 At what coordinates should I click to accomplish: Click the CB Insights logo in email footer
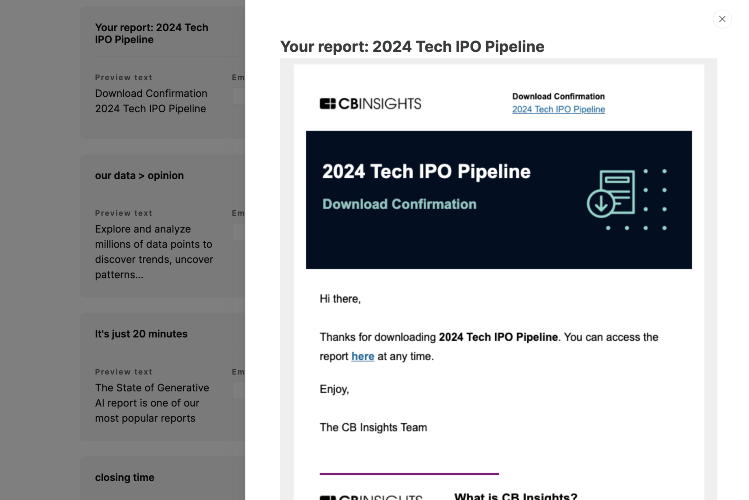pyautogui.click(x=371, y=497)
